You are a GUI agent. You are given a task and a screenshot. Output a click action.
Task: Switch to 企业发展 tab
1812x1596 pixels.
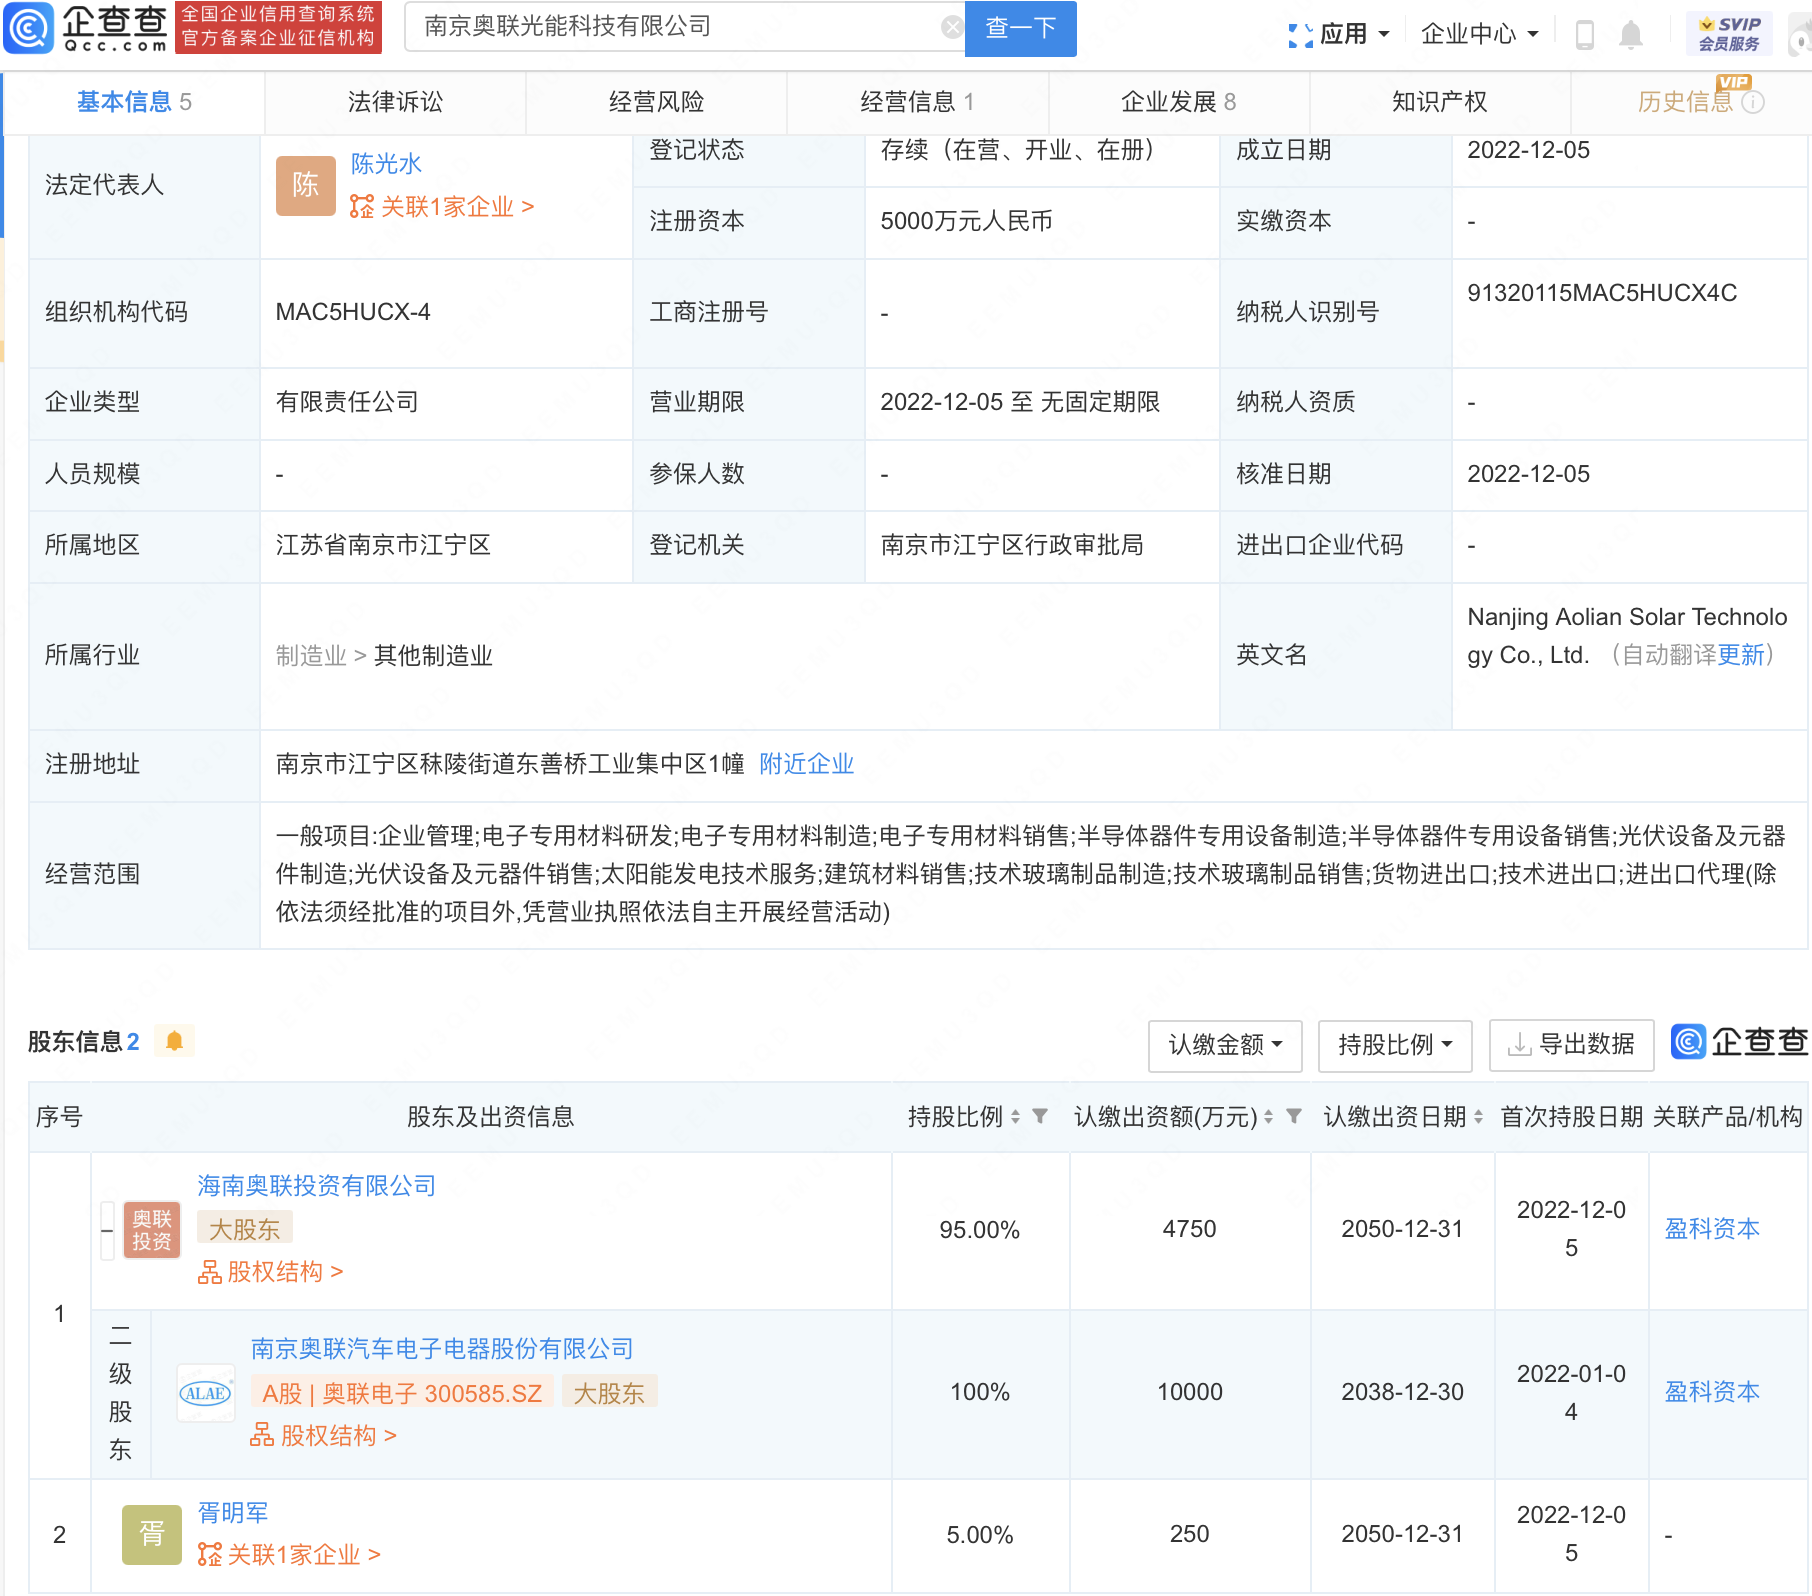click(x=1178, y=102)
